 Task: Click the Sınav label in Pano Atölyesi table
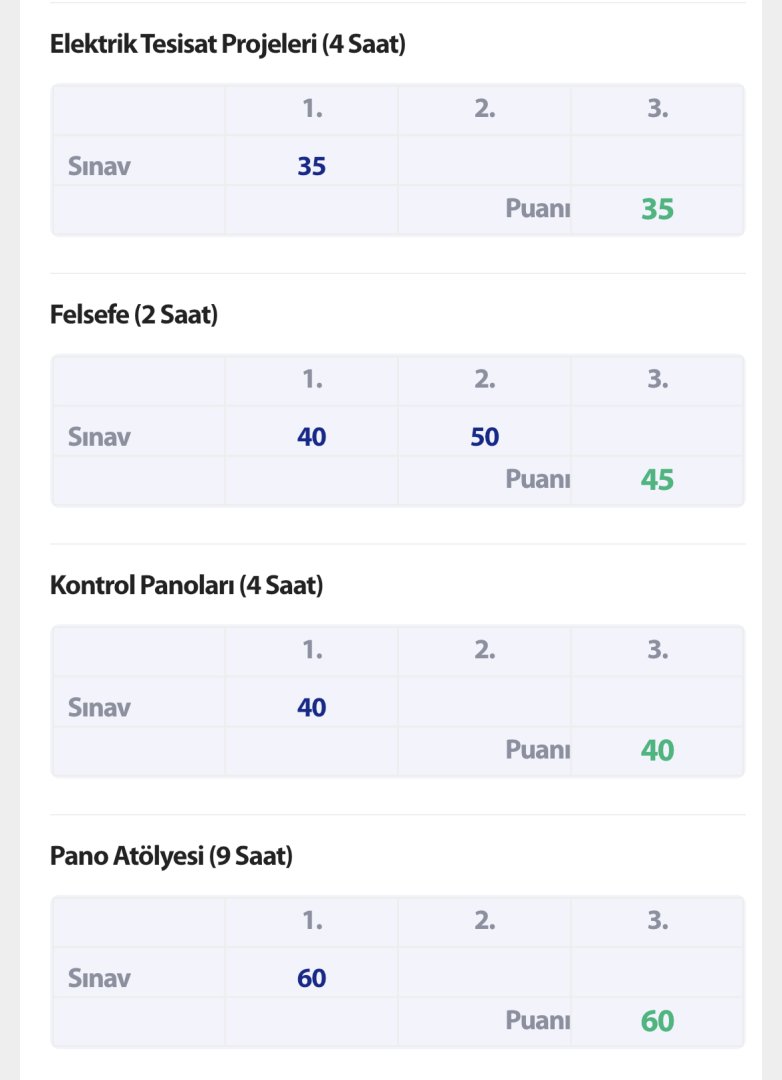click(x=99, y=978)
